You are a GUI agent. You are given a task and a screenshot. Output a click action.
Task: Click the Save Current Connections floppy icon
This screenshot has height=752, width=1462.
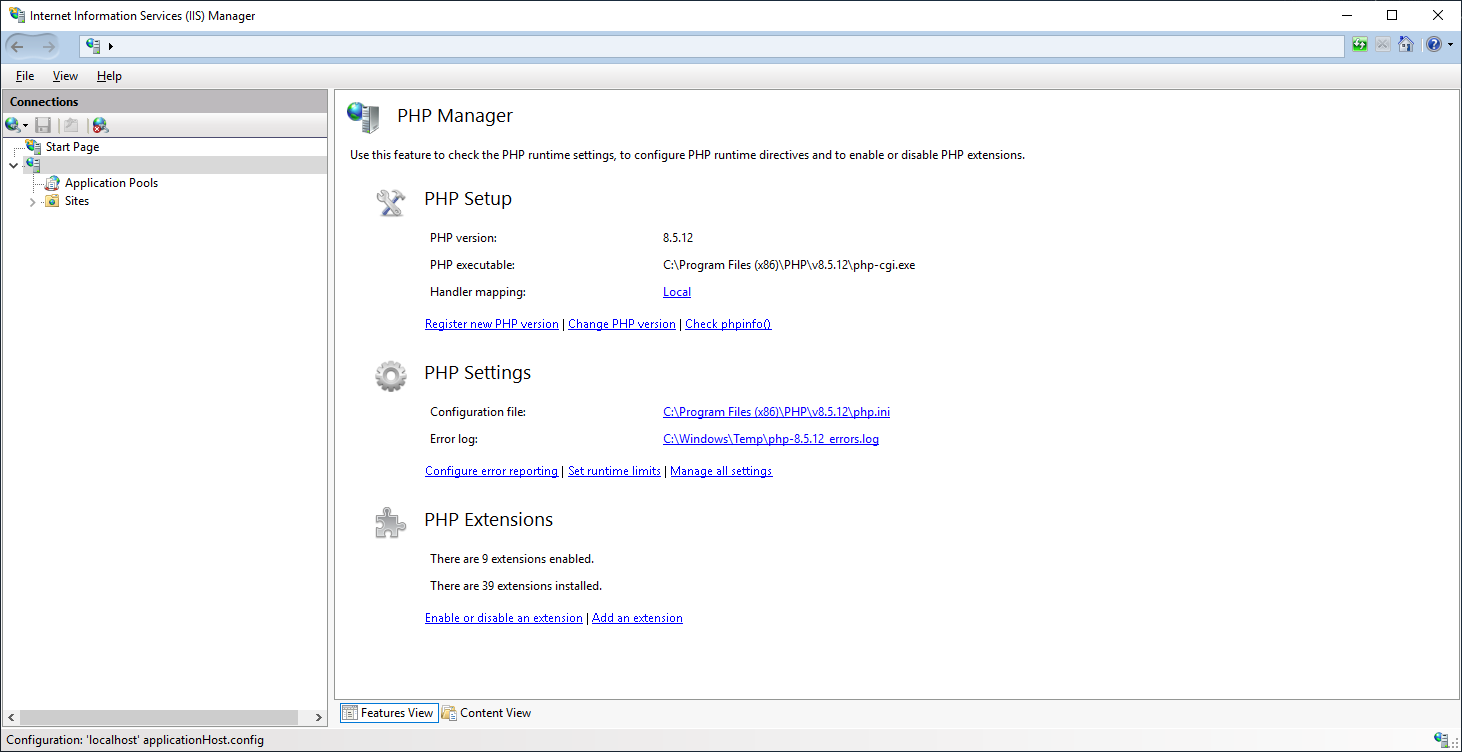coord(43,125)
